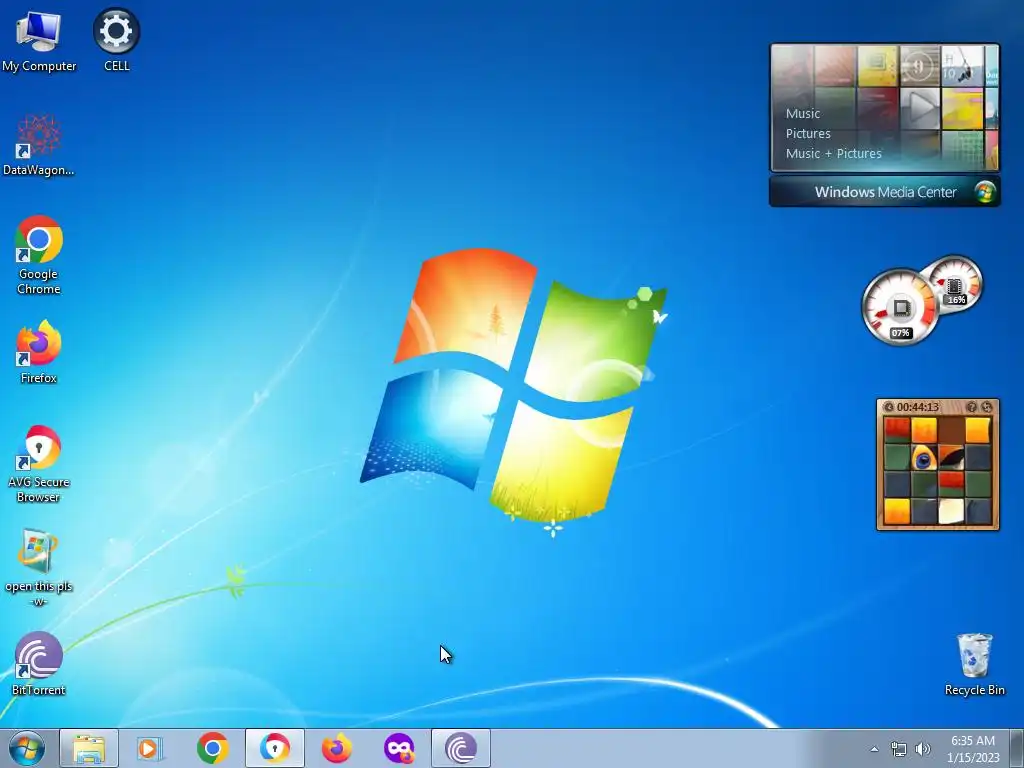
Task: Launch Windows Media Center from gadget bar
Action: (x=884, y=192)
